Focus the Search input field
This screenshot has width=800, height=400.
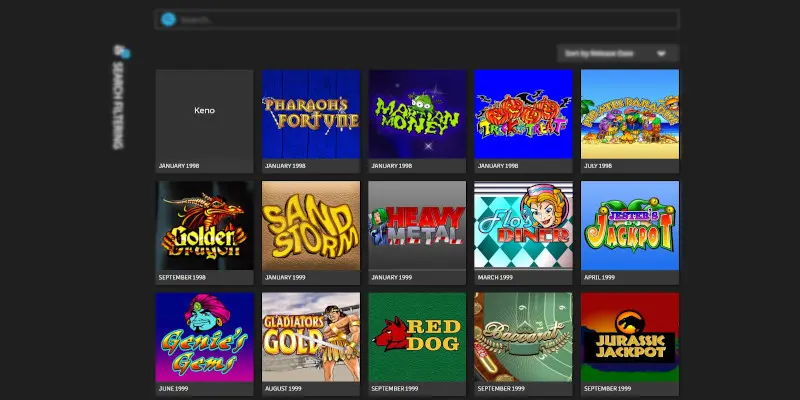[417, 20]
